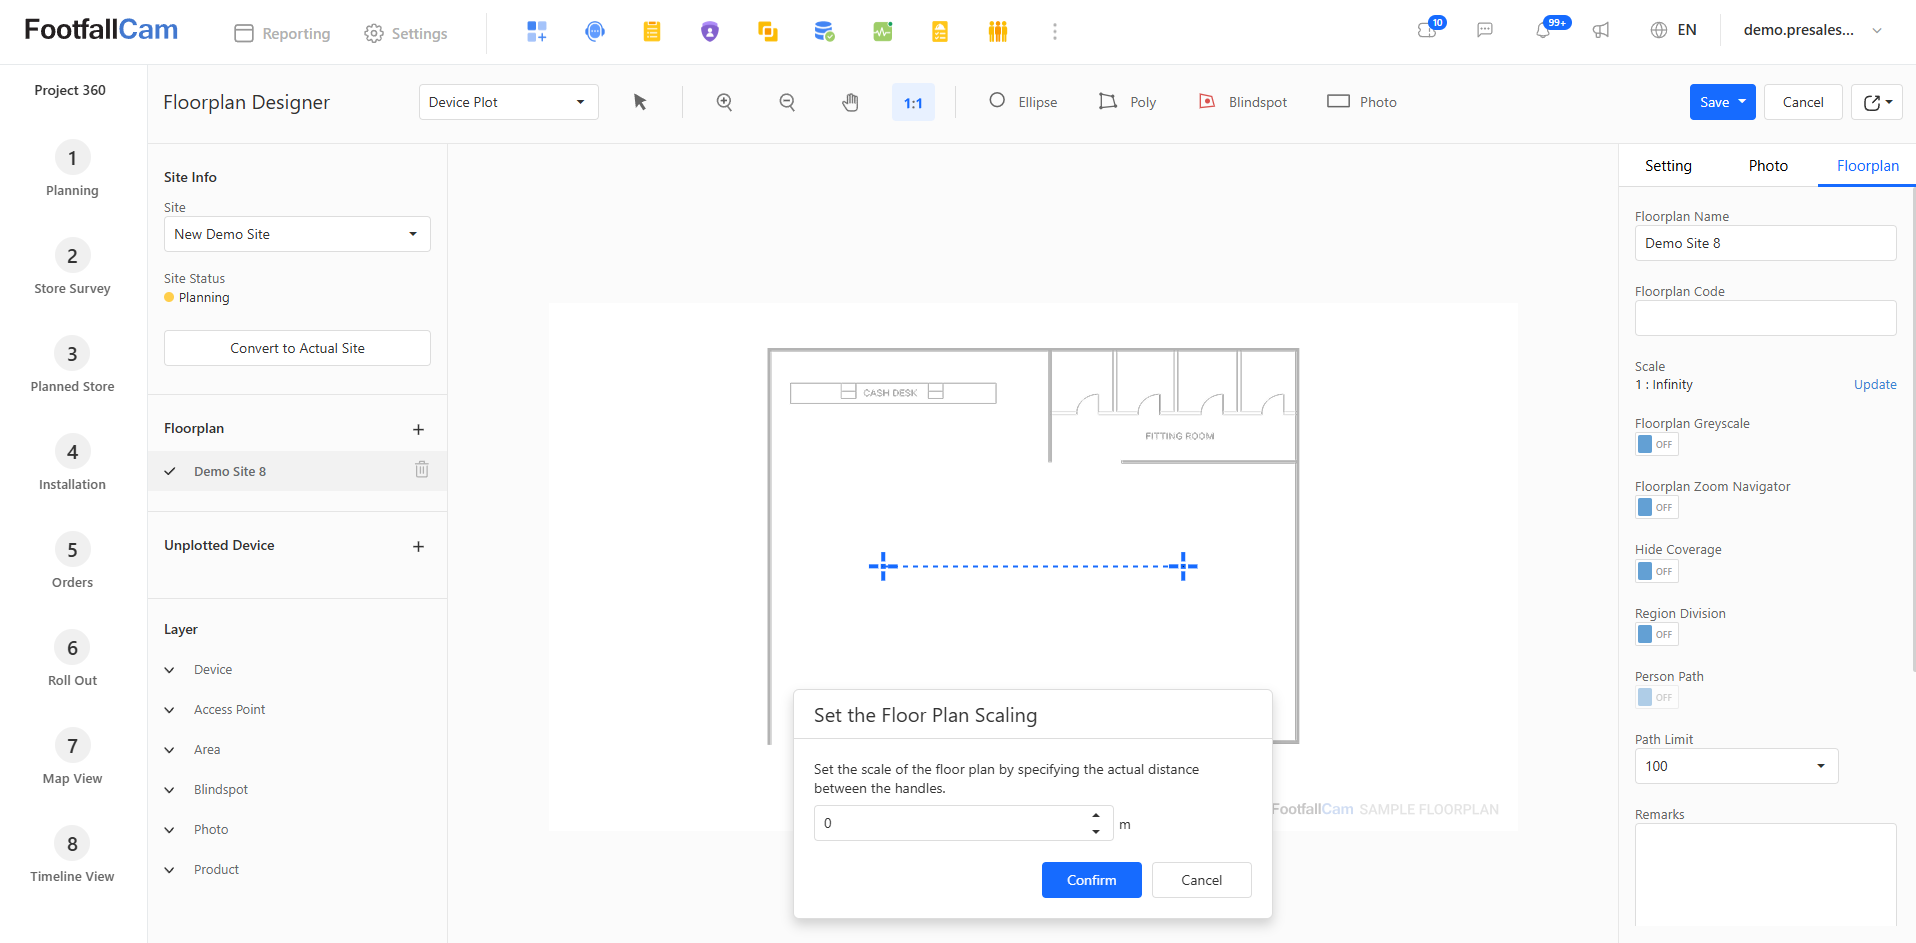The image size is (1916, 943).
Task: Go to step 4 Installation
Action: coord(72,464)
